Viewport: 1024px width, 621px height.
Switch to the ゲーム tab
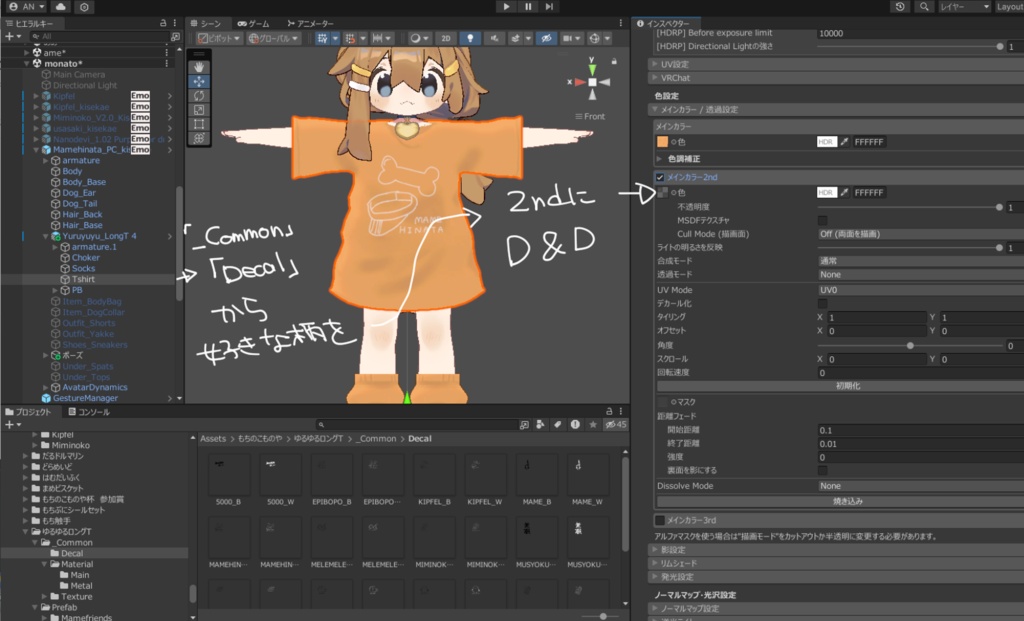pyautogui.click(x=254, y=24)
